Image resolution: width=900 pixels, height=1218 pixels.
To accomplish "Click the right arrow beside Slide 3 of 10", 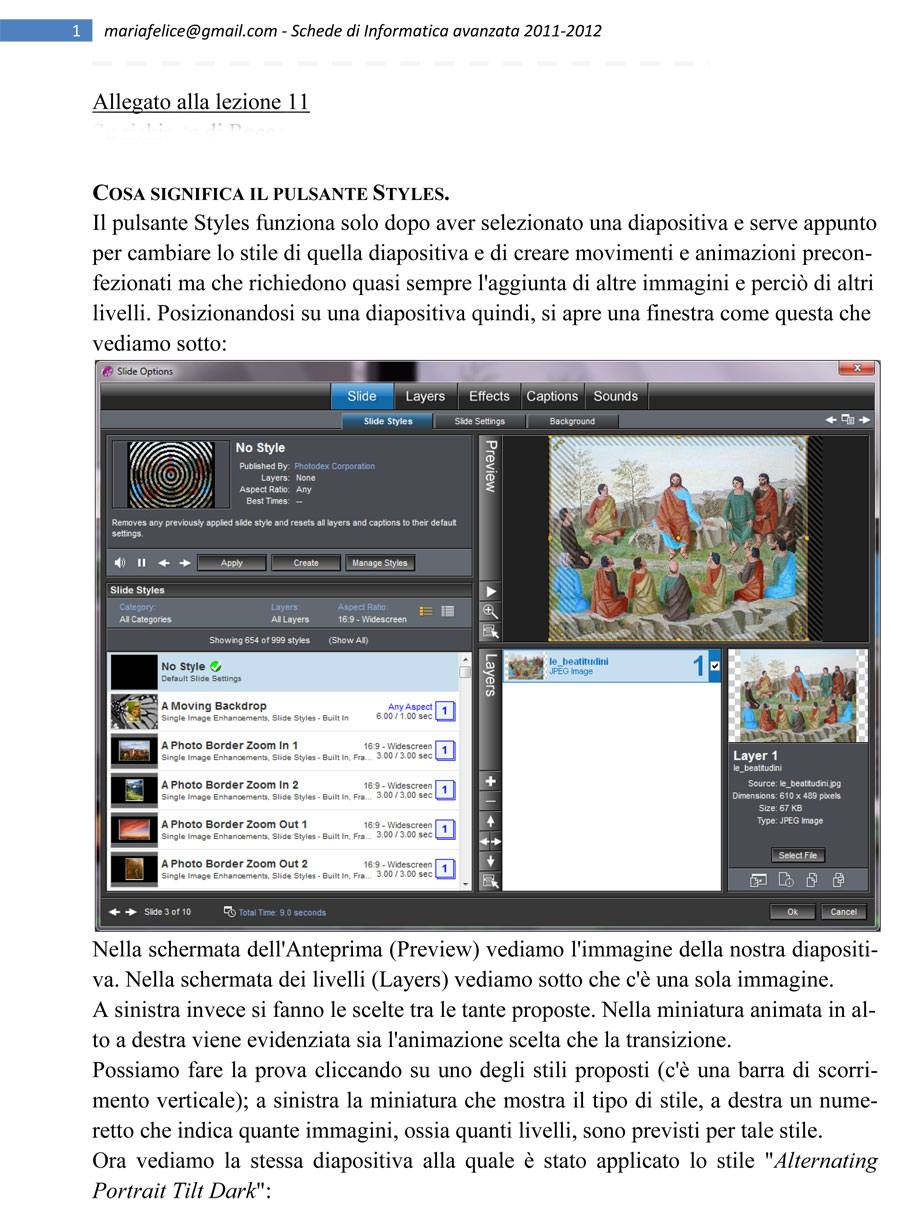I will [x=131, y=912].
